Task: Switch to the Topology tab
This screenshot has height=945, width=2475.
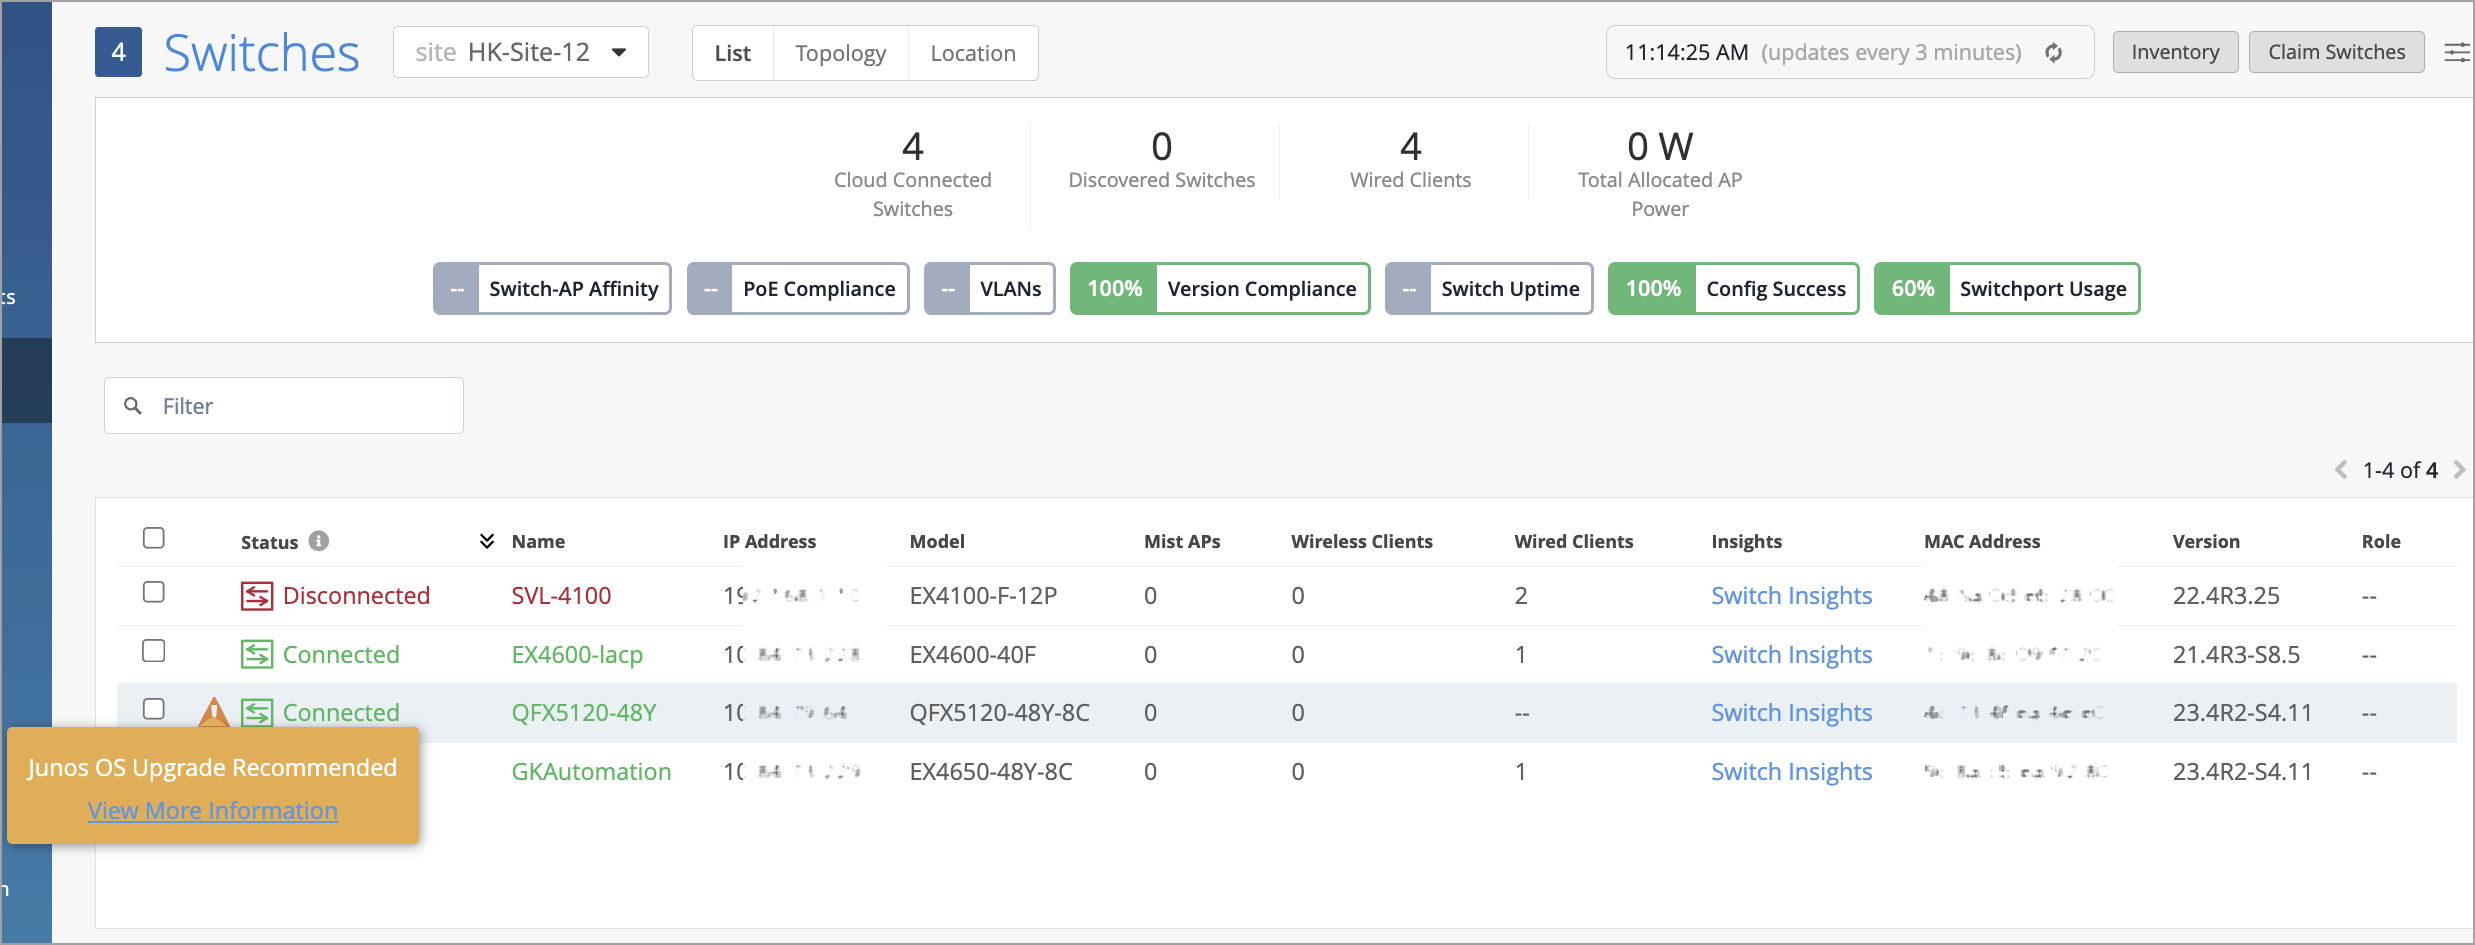Action: [x=840, y=53]
